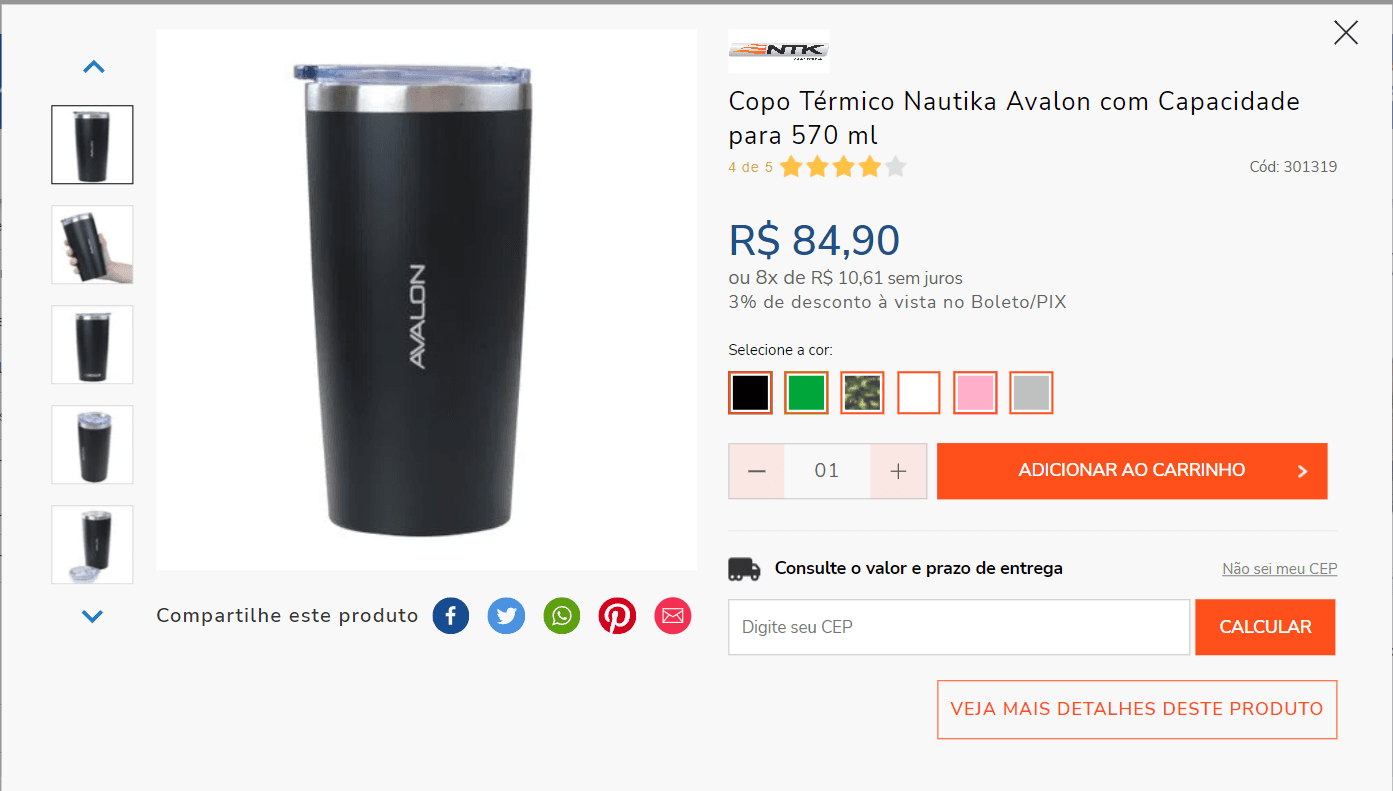The width and height of the screenshot is (1393, 791).
Task: Open the Não sei meu CEP link
Action: click(1279, 569)
